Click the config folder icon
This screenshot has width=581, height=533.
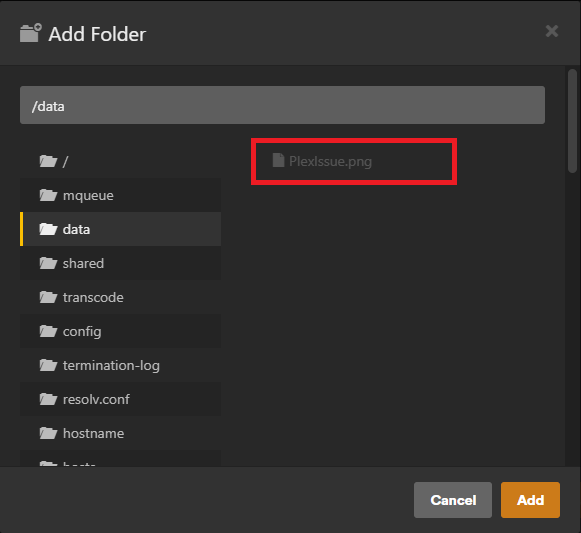(x=48, y=331)
